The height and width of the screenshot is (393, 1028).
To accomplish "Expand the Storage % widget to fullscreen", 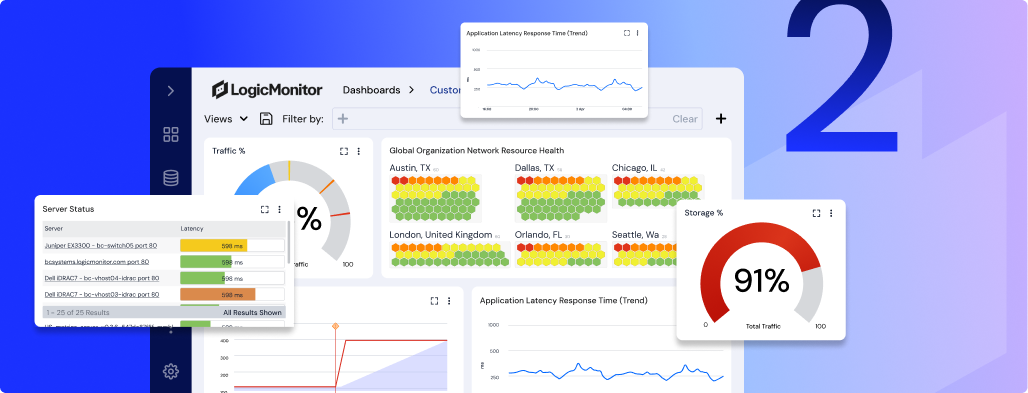I will tap(816, 213).
